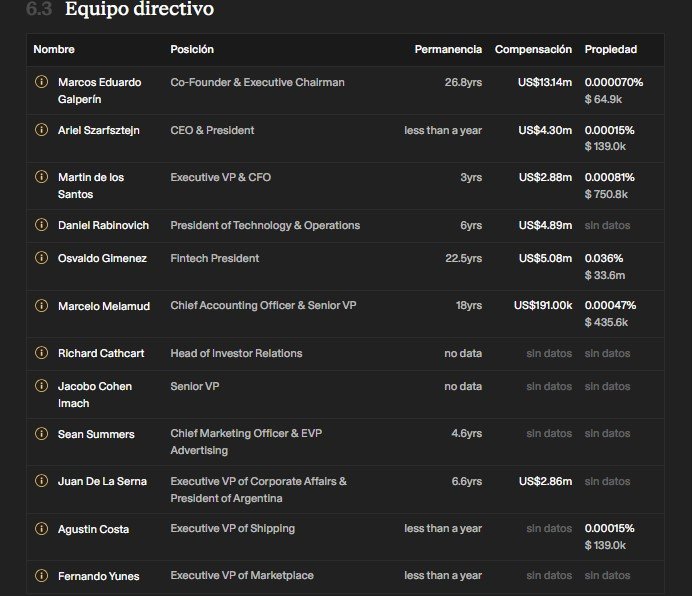Click info icon for Marcelo Melamud

[x=41, y=306]
